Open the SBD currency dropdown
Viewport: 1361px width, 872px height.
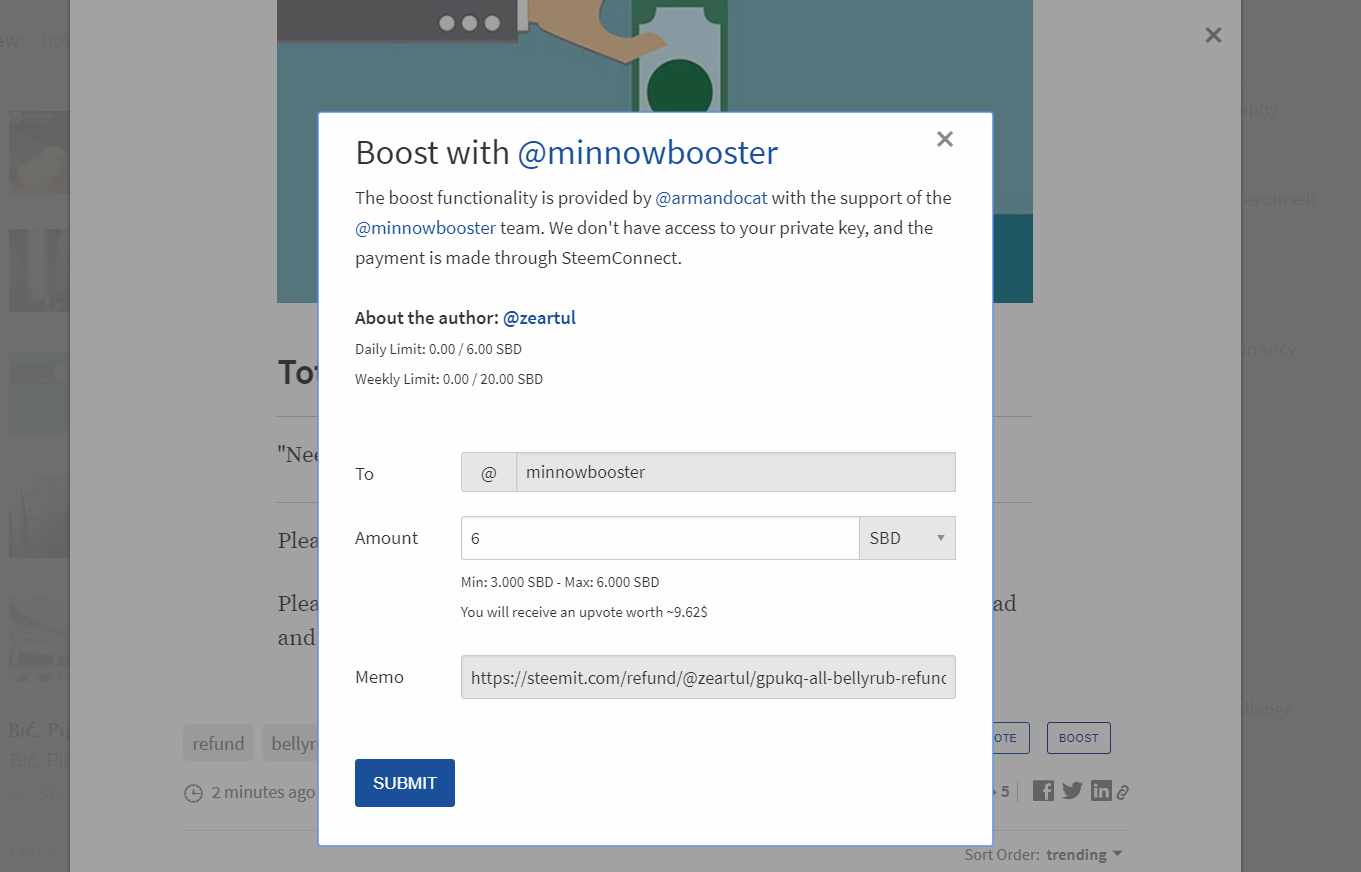coord(907,538)
